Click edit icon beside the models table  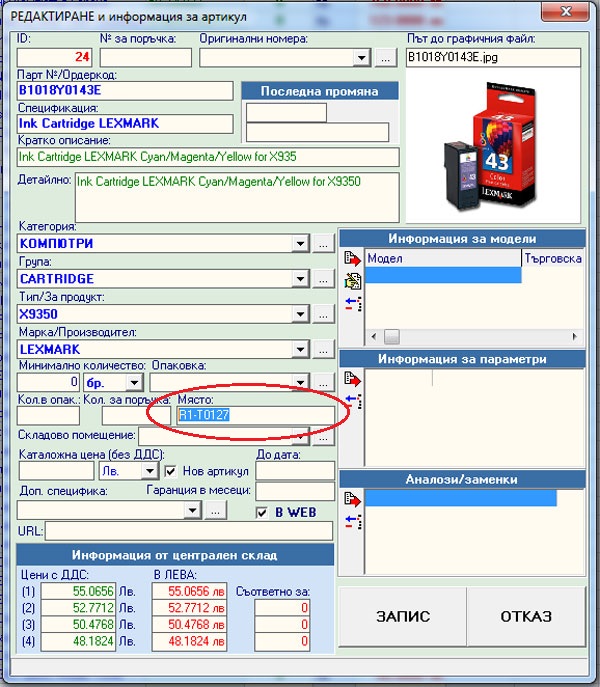pos(352,281)
